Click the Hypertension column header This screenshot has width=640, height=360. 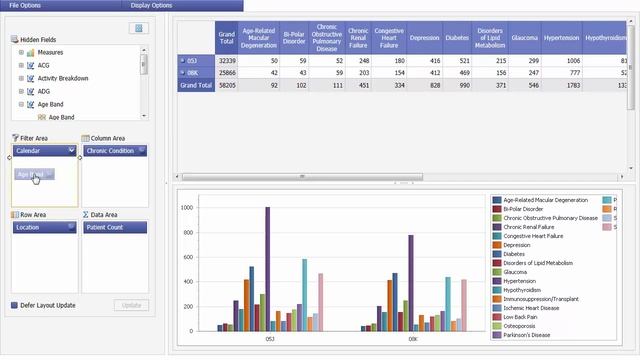tap(562, 38)
